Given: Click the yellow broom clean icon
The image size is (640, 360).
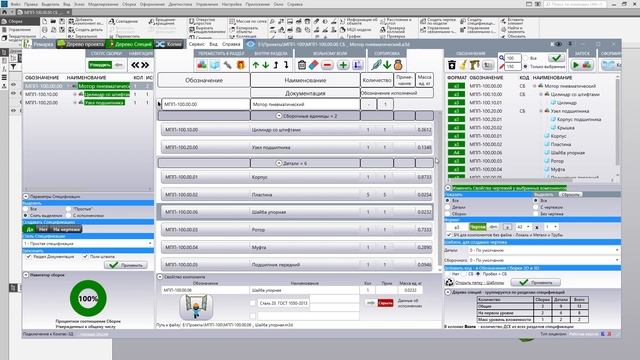Looking at the screenshot, I should [463, 65].
